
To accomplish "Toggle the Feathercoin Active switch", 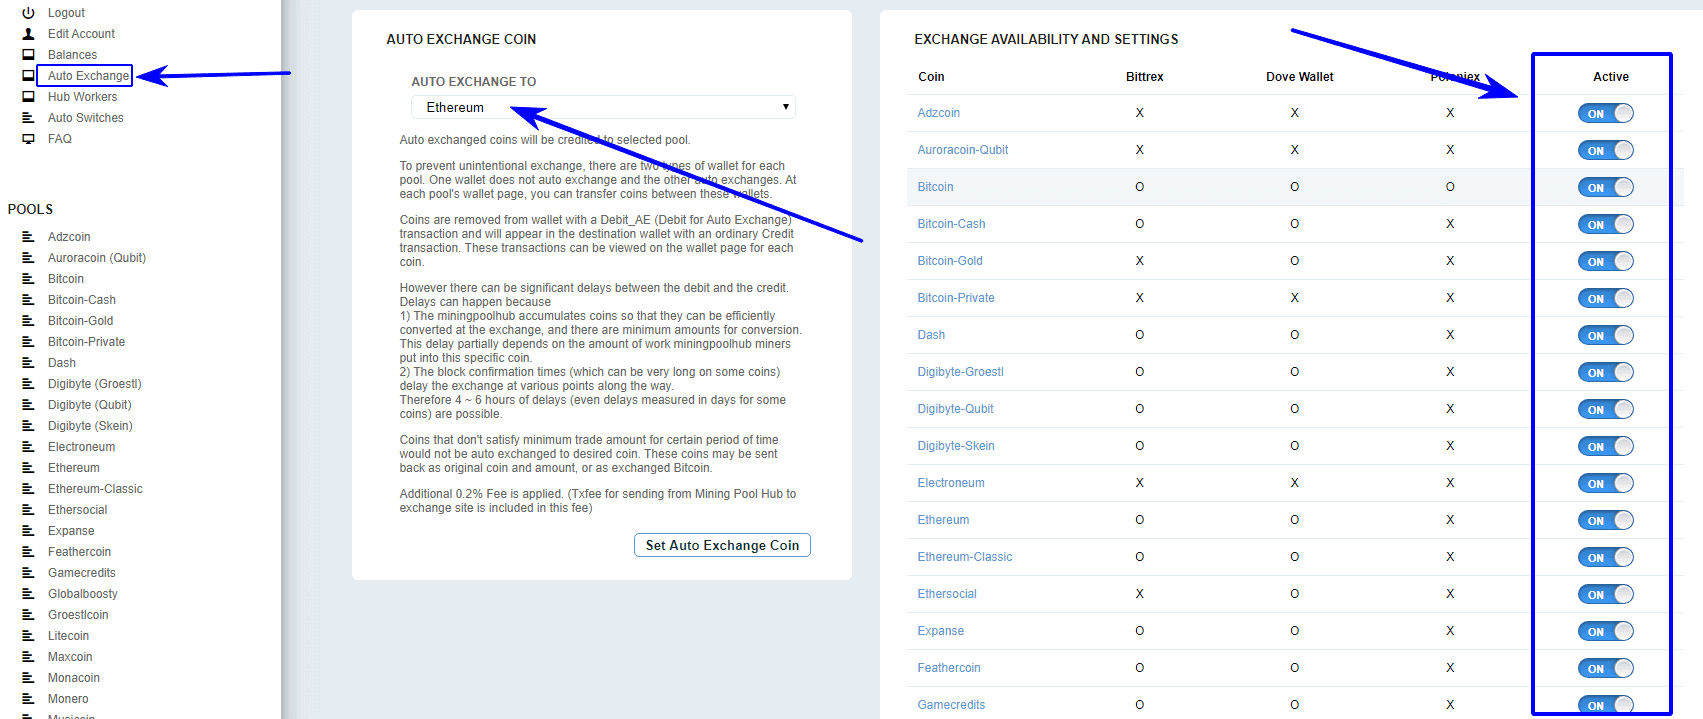I will 1606,668.
